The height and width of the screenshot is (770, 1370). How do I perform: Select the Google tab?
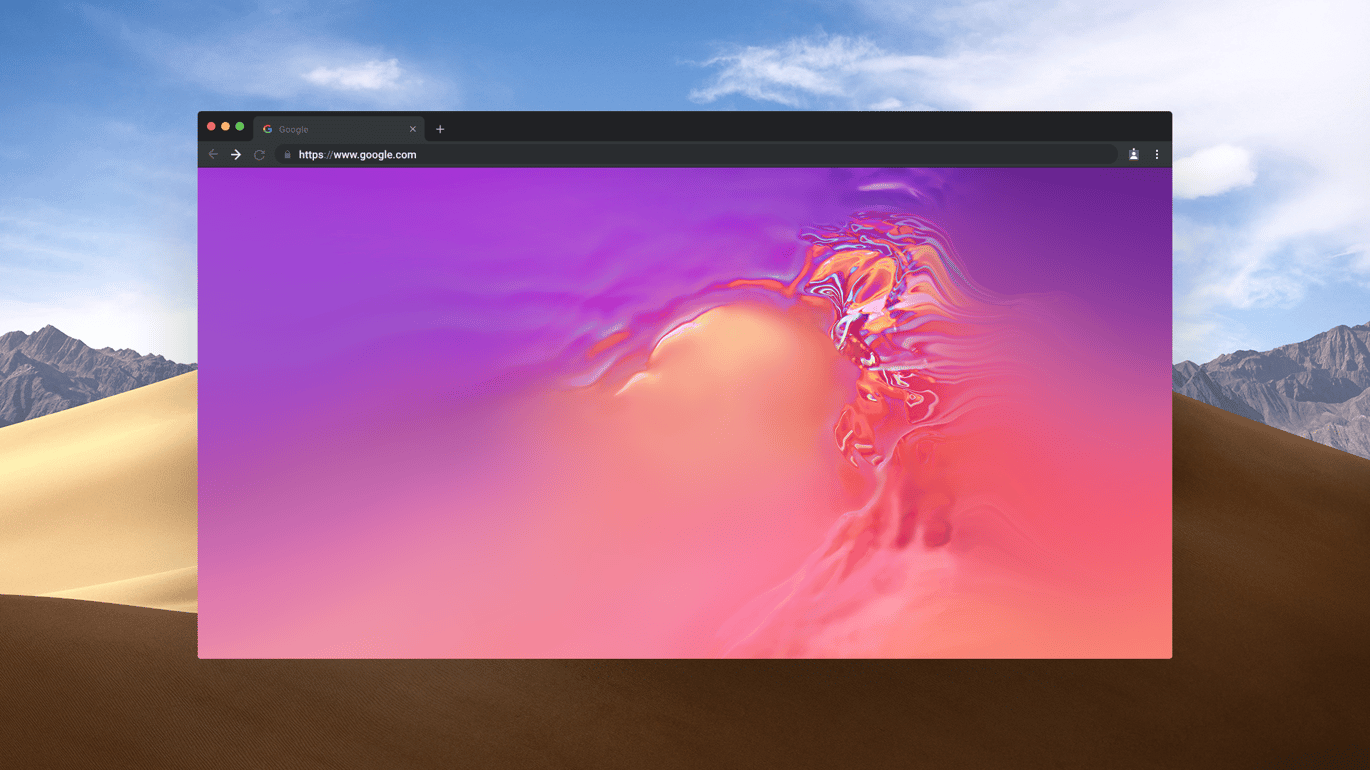coord(339,129)
